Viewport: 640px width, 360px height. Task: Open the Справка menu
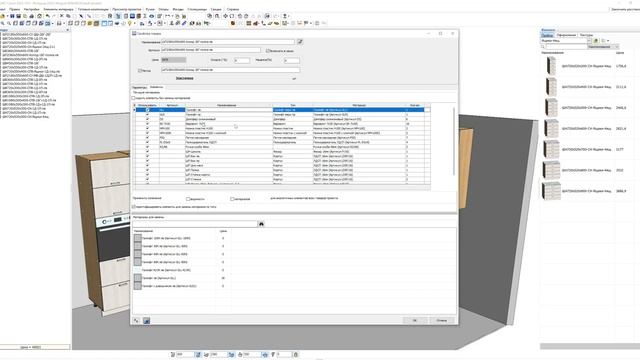(233, 9)
